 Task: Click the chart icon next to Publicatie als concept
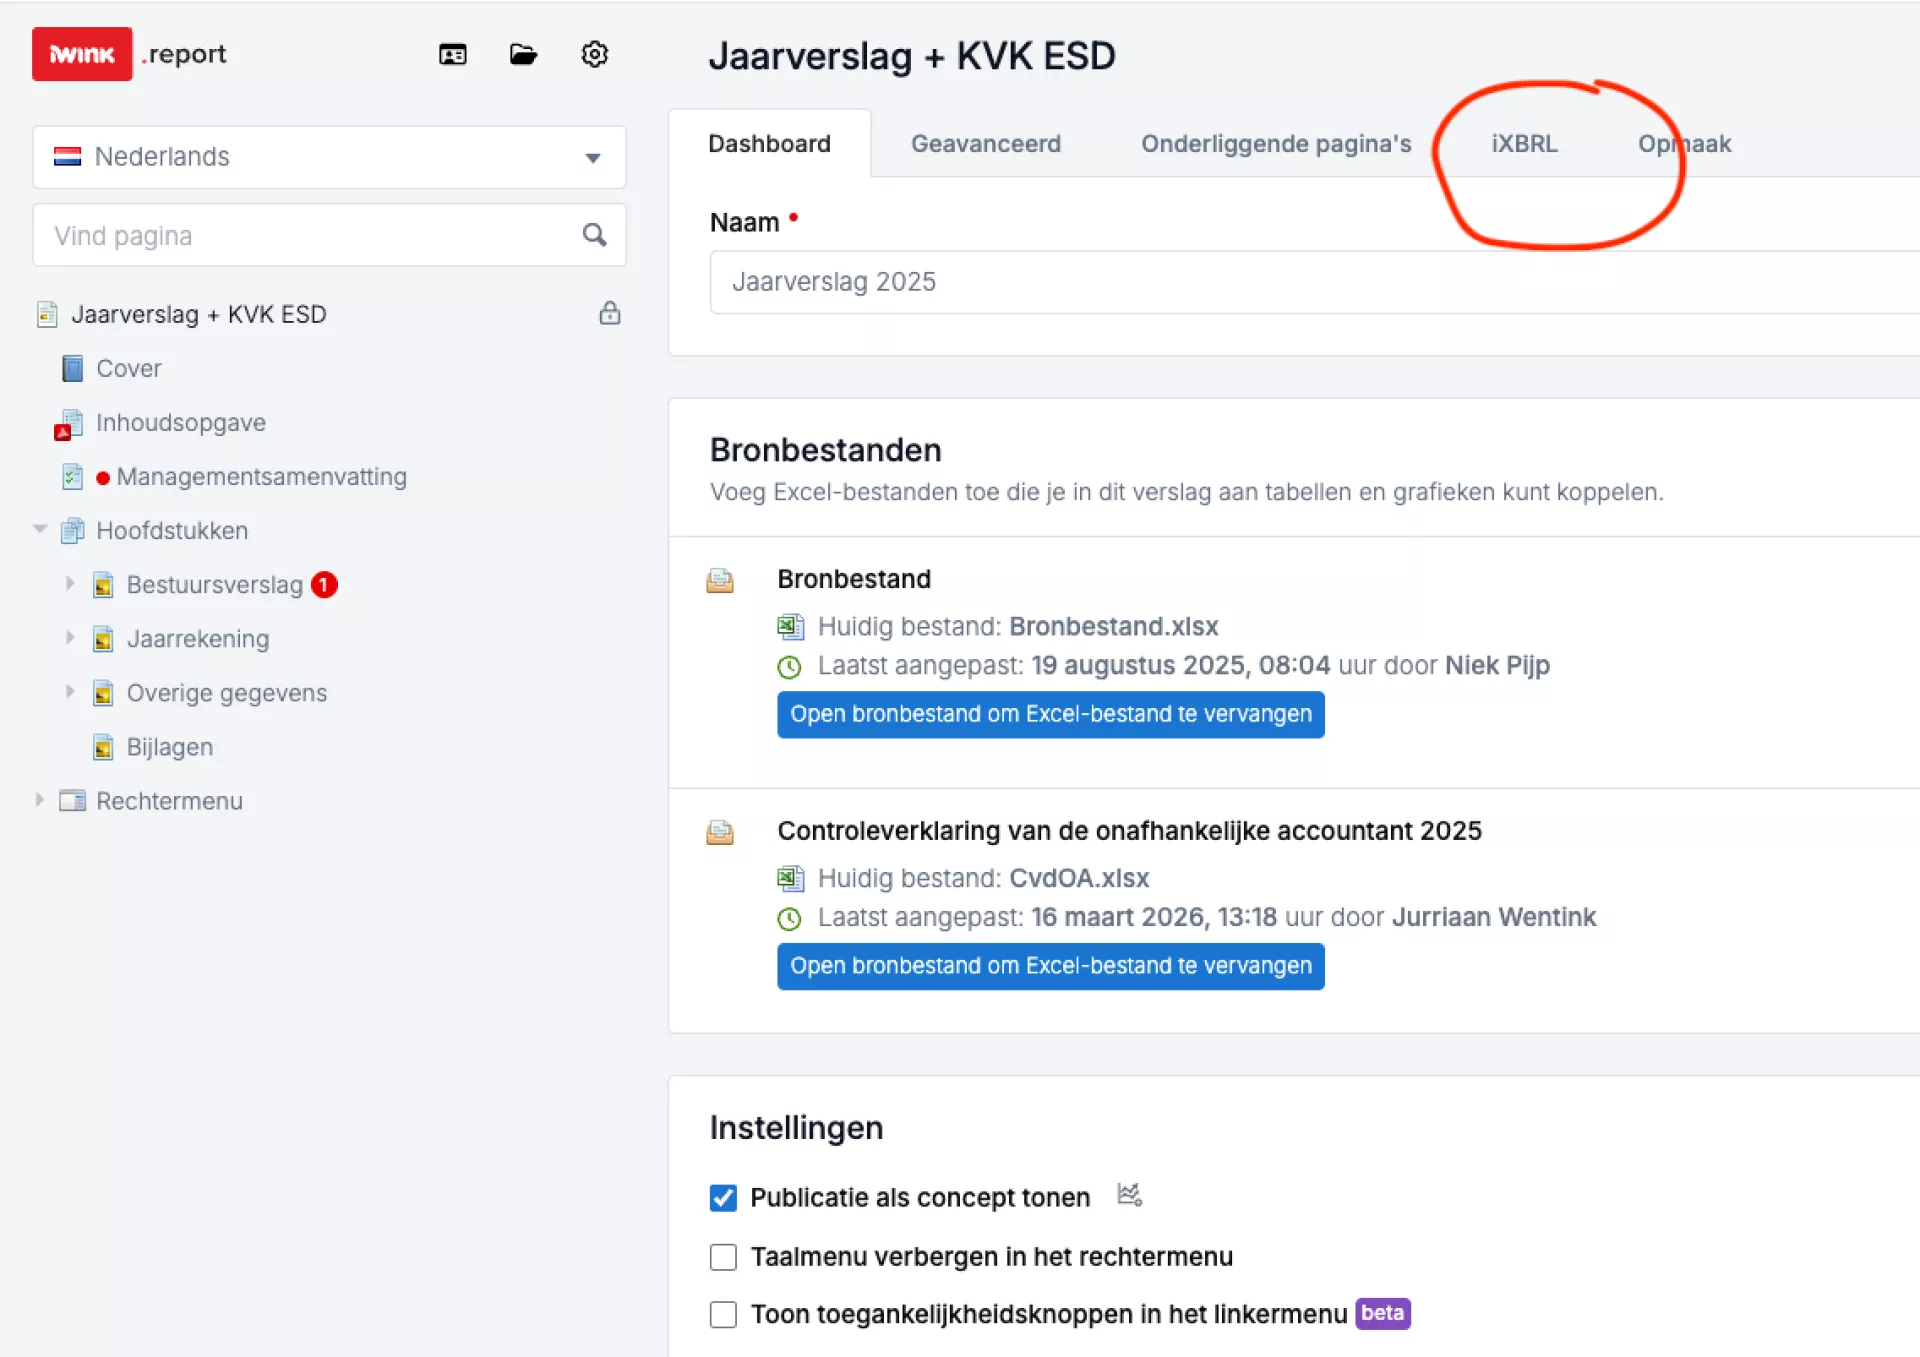tap(1129, 1195)
